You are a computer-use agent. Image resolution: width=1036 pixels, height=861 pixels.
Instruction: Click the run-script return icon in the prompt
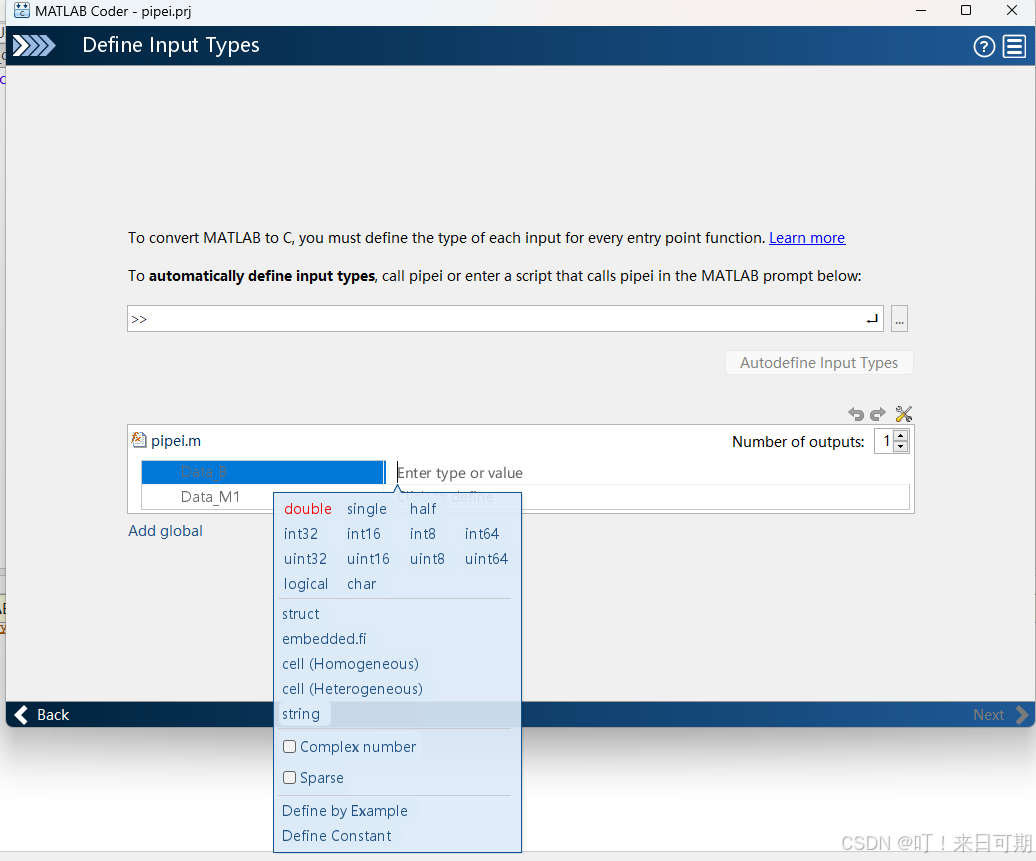pos(872,318)
